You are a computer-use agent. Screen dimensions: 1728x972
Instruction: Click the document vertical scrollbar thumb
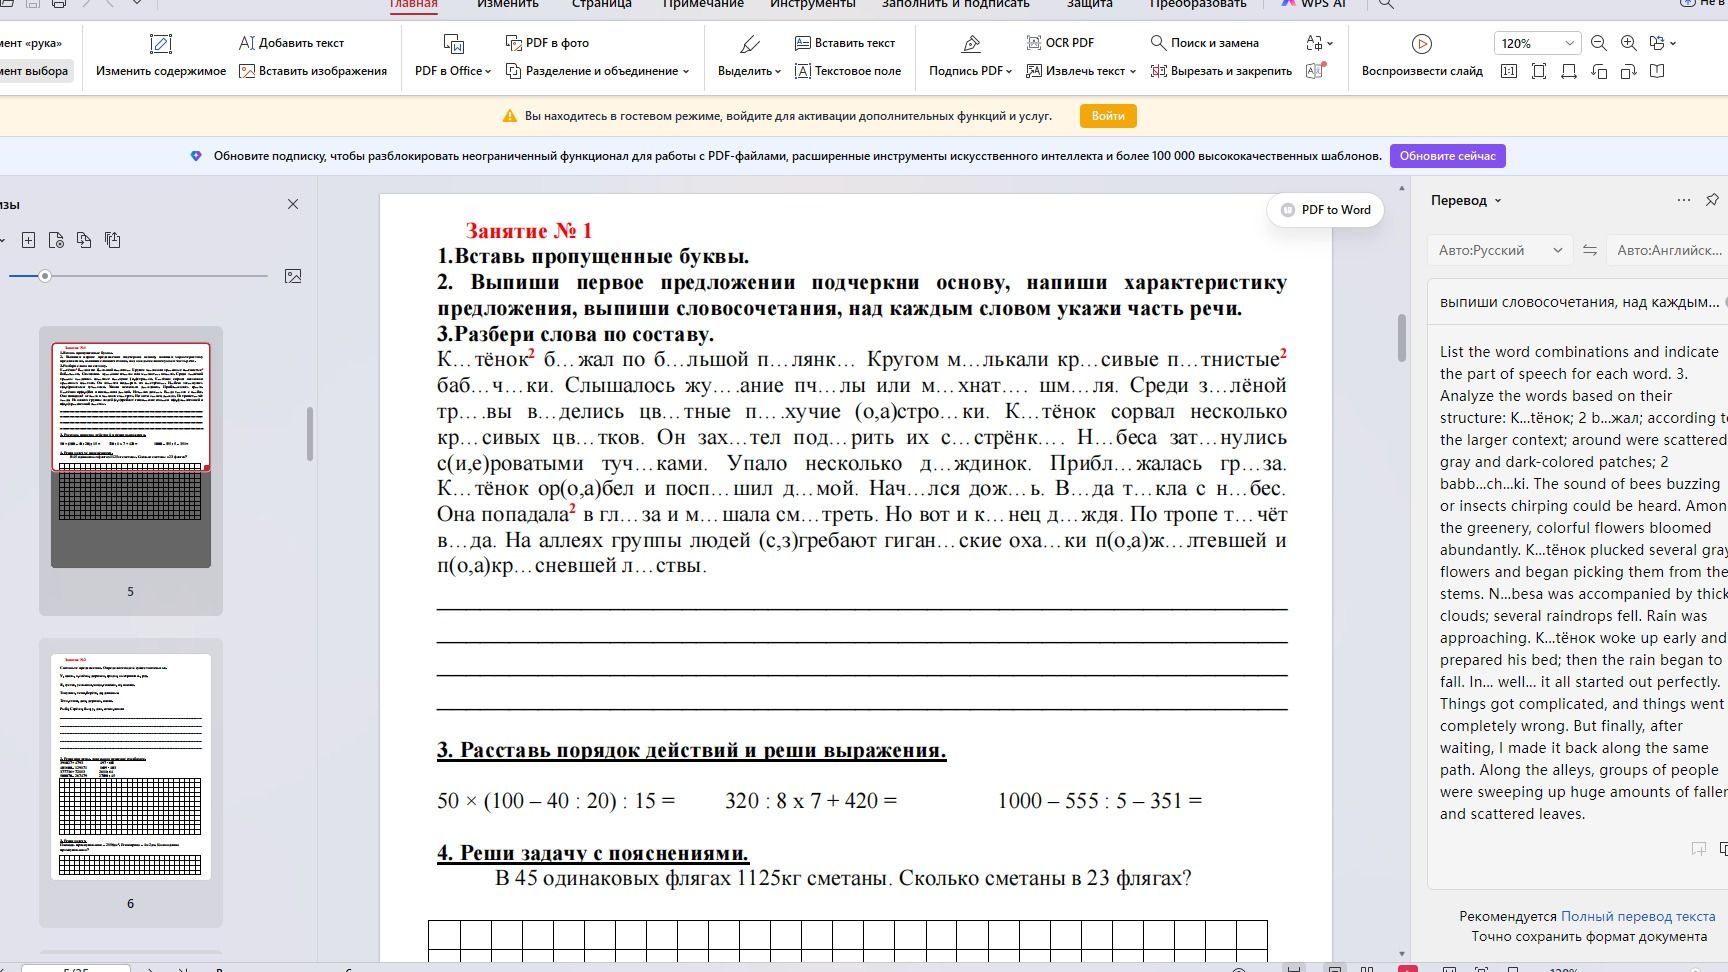point(1401,338)
